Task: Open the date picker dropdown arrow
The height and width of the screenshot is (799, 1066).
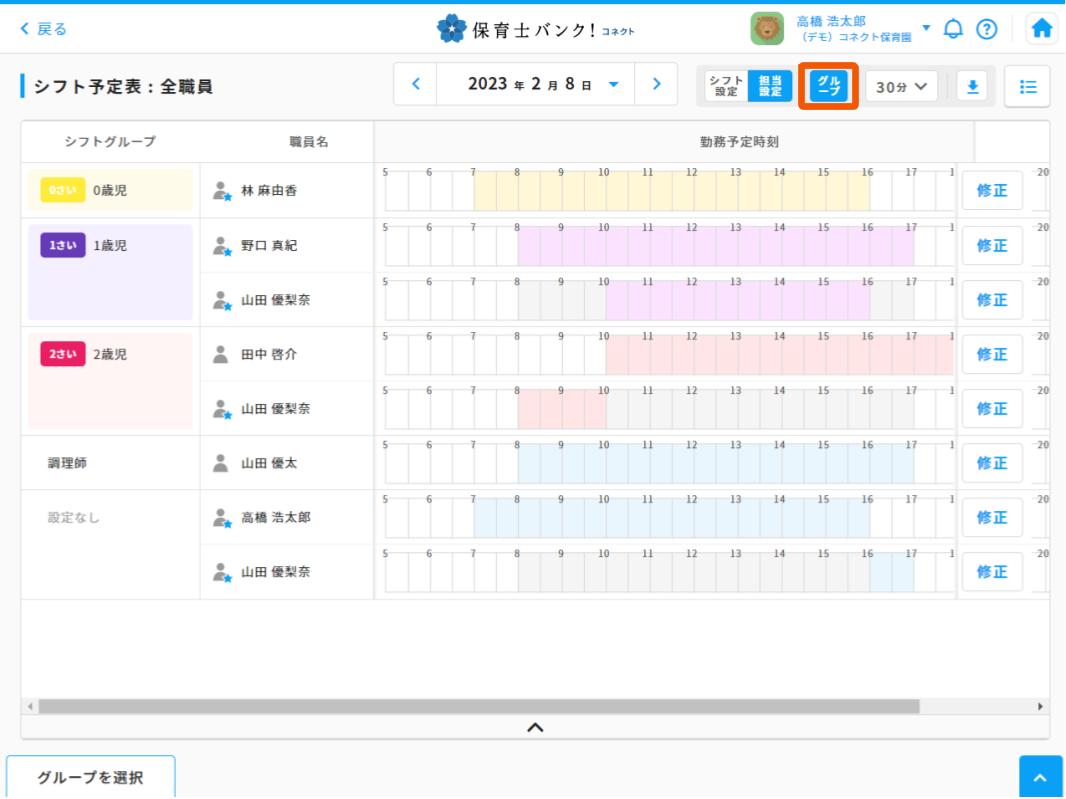Action: [x=614, y=85]
